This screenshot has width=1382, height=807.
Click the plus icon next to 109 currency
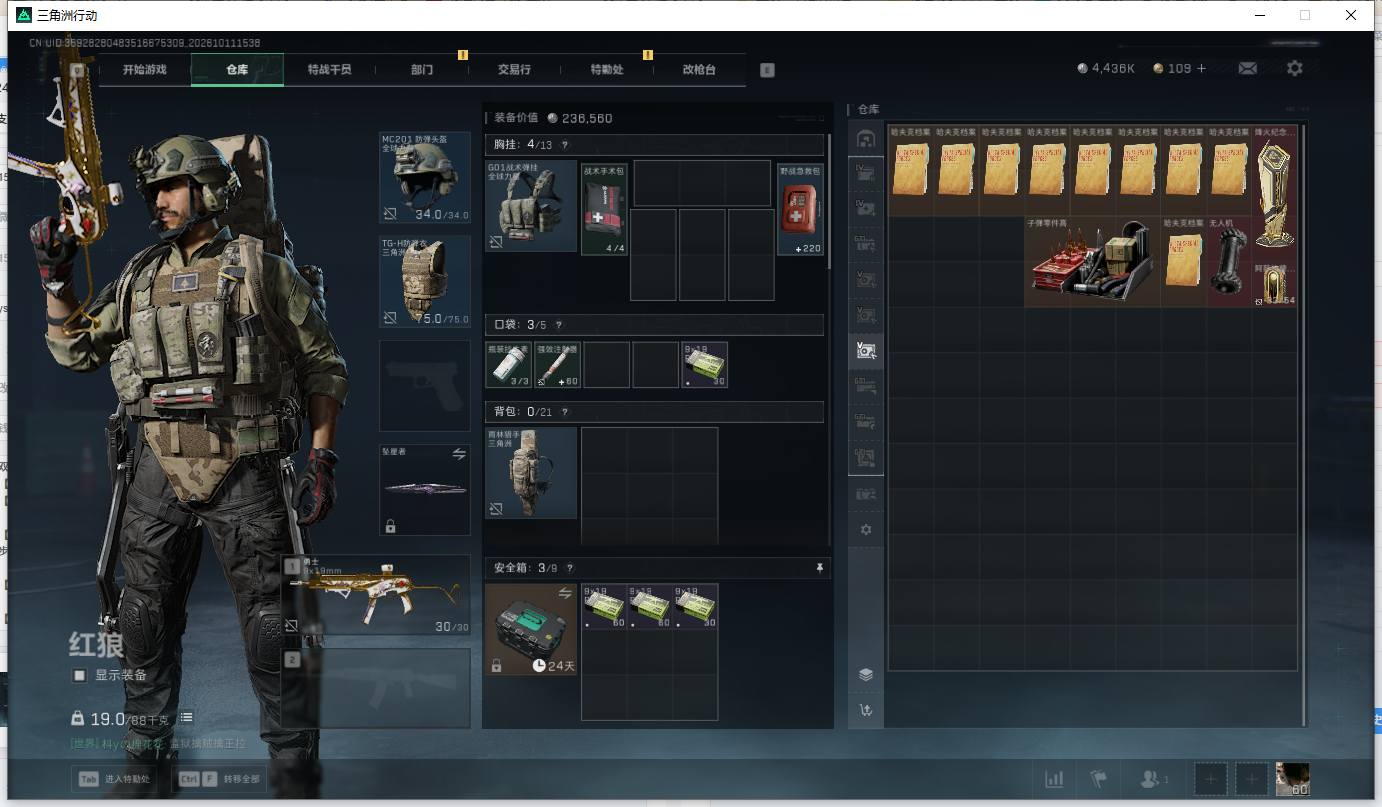[1201, 69]
